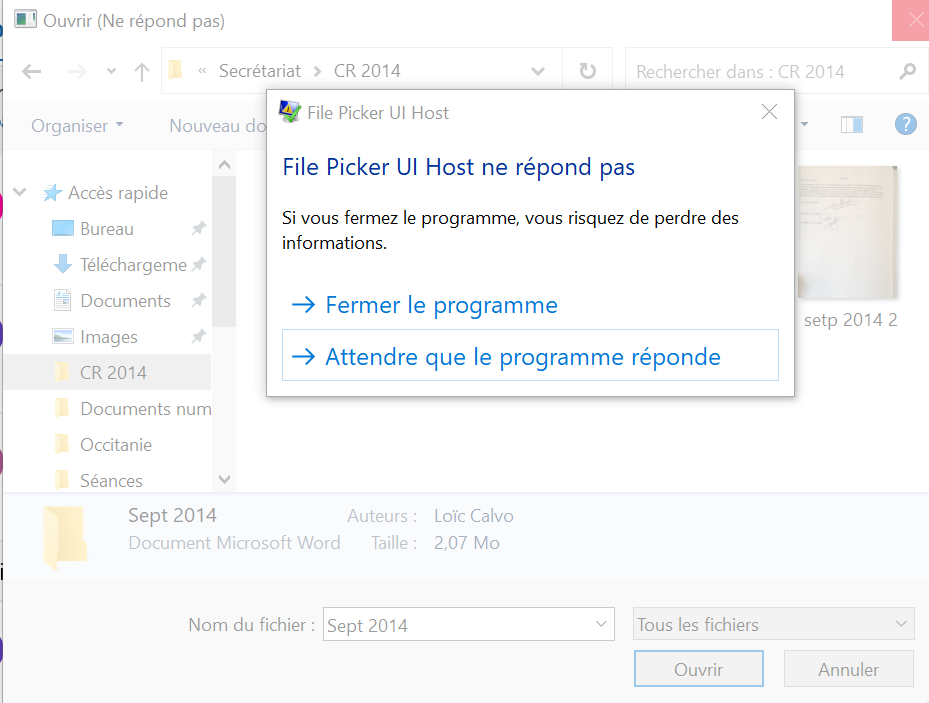The image size is (929, 703).
Task: Open Images in the navigation pane
Action: click(109, 337)
